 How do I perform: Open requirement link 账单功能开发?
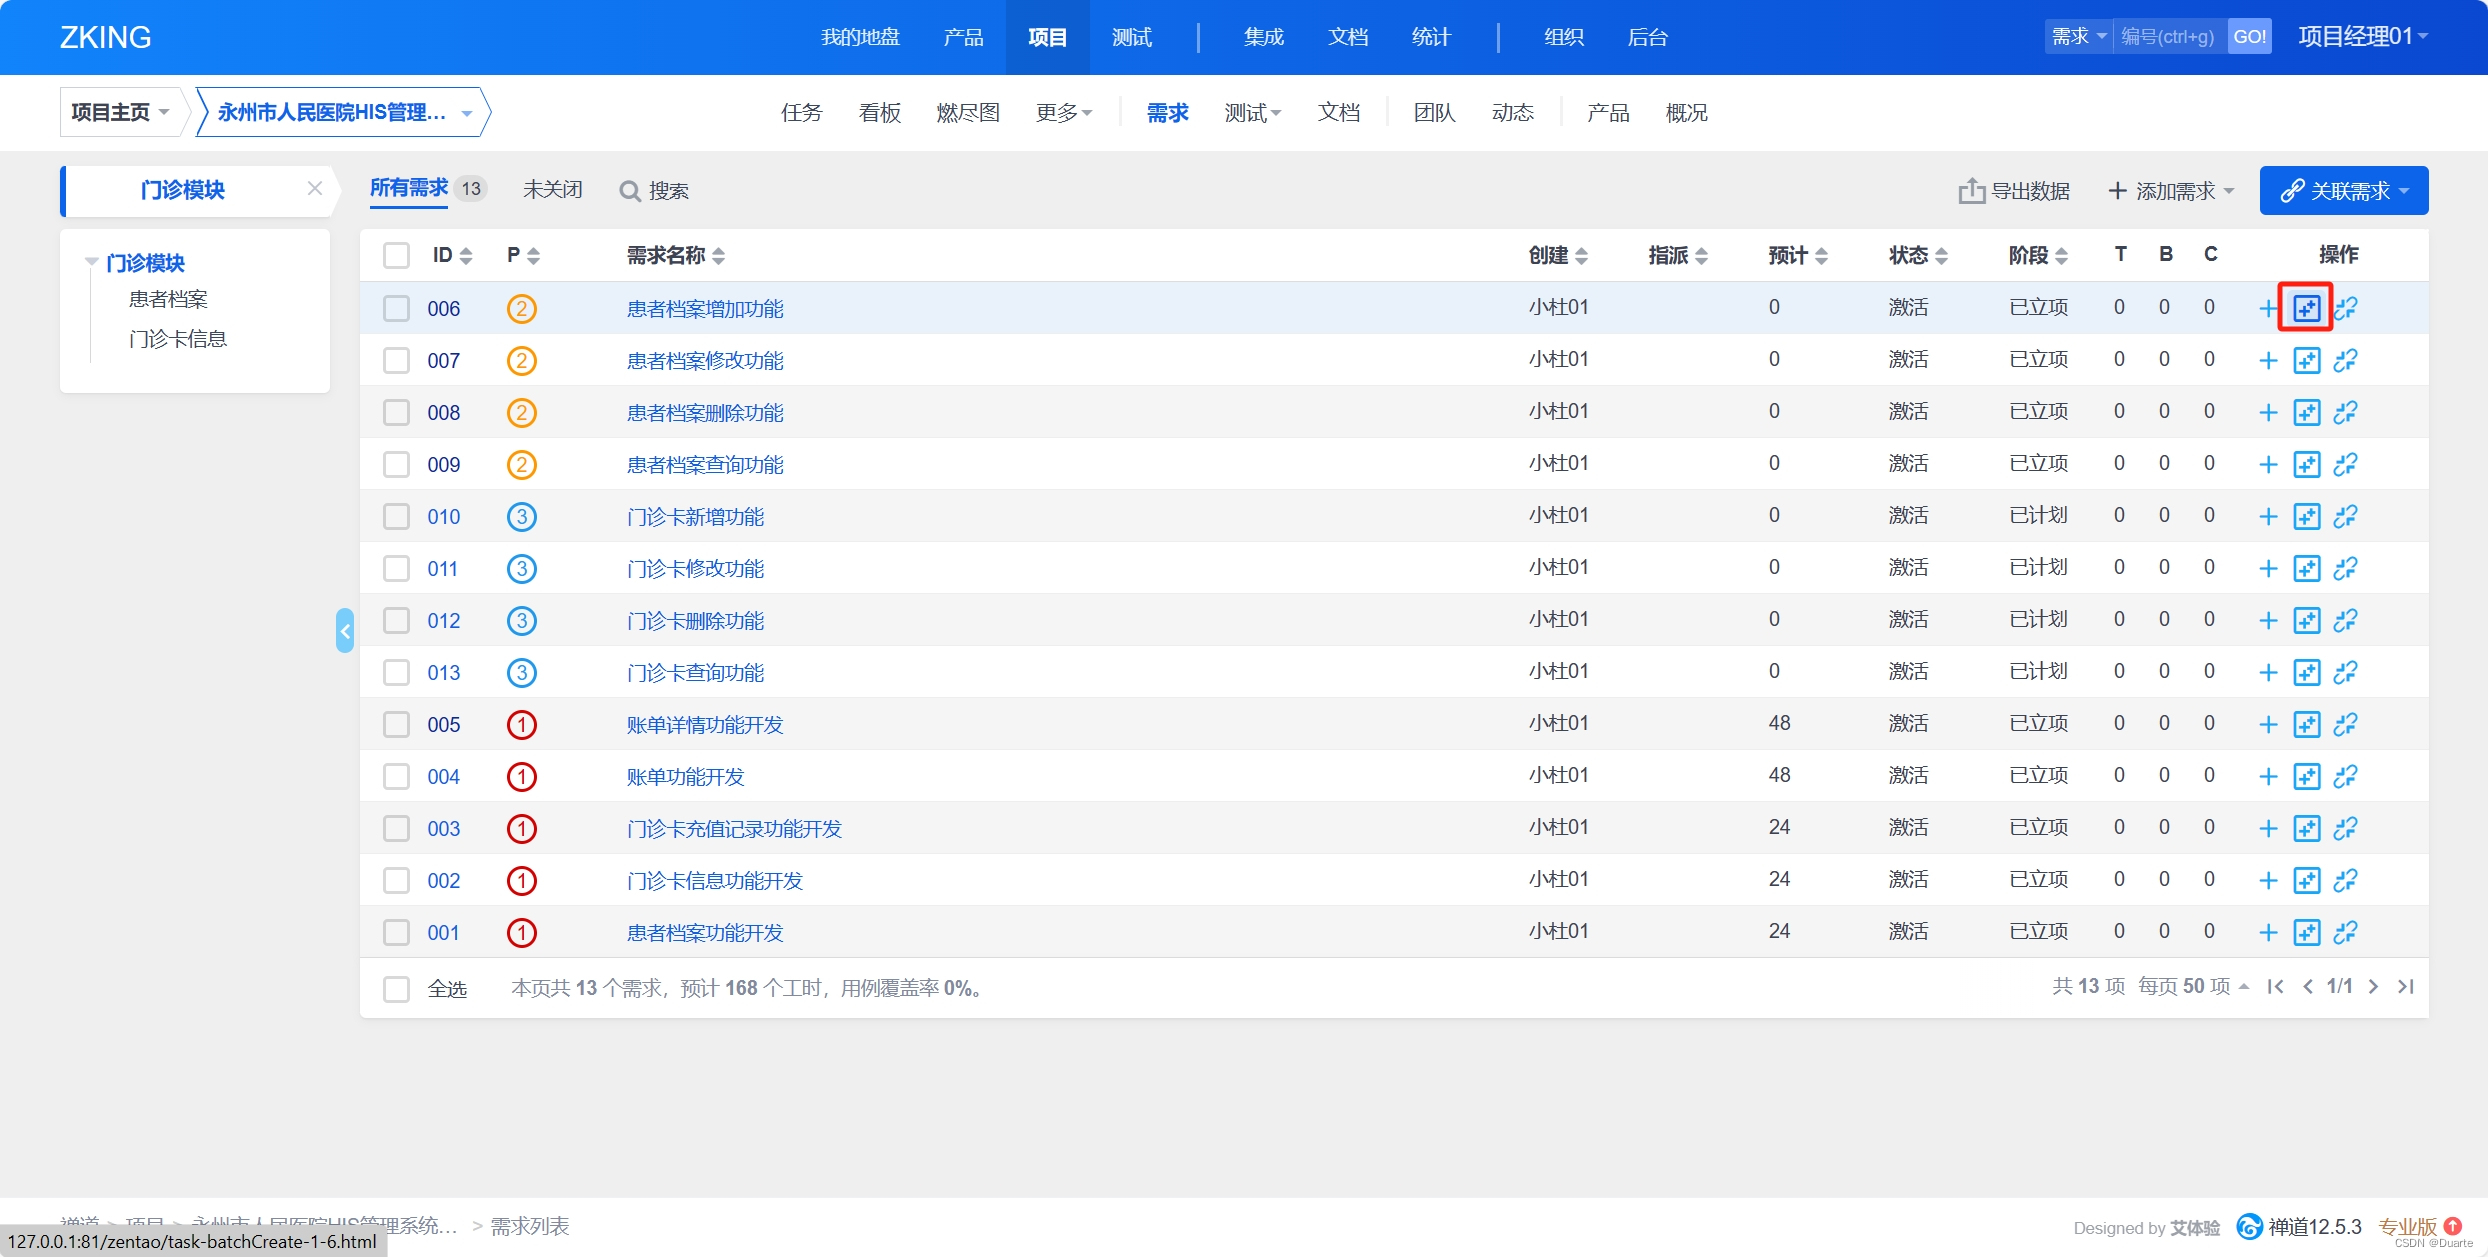[x=685, y=777]
